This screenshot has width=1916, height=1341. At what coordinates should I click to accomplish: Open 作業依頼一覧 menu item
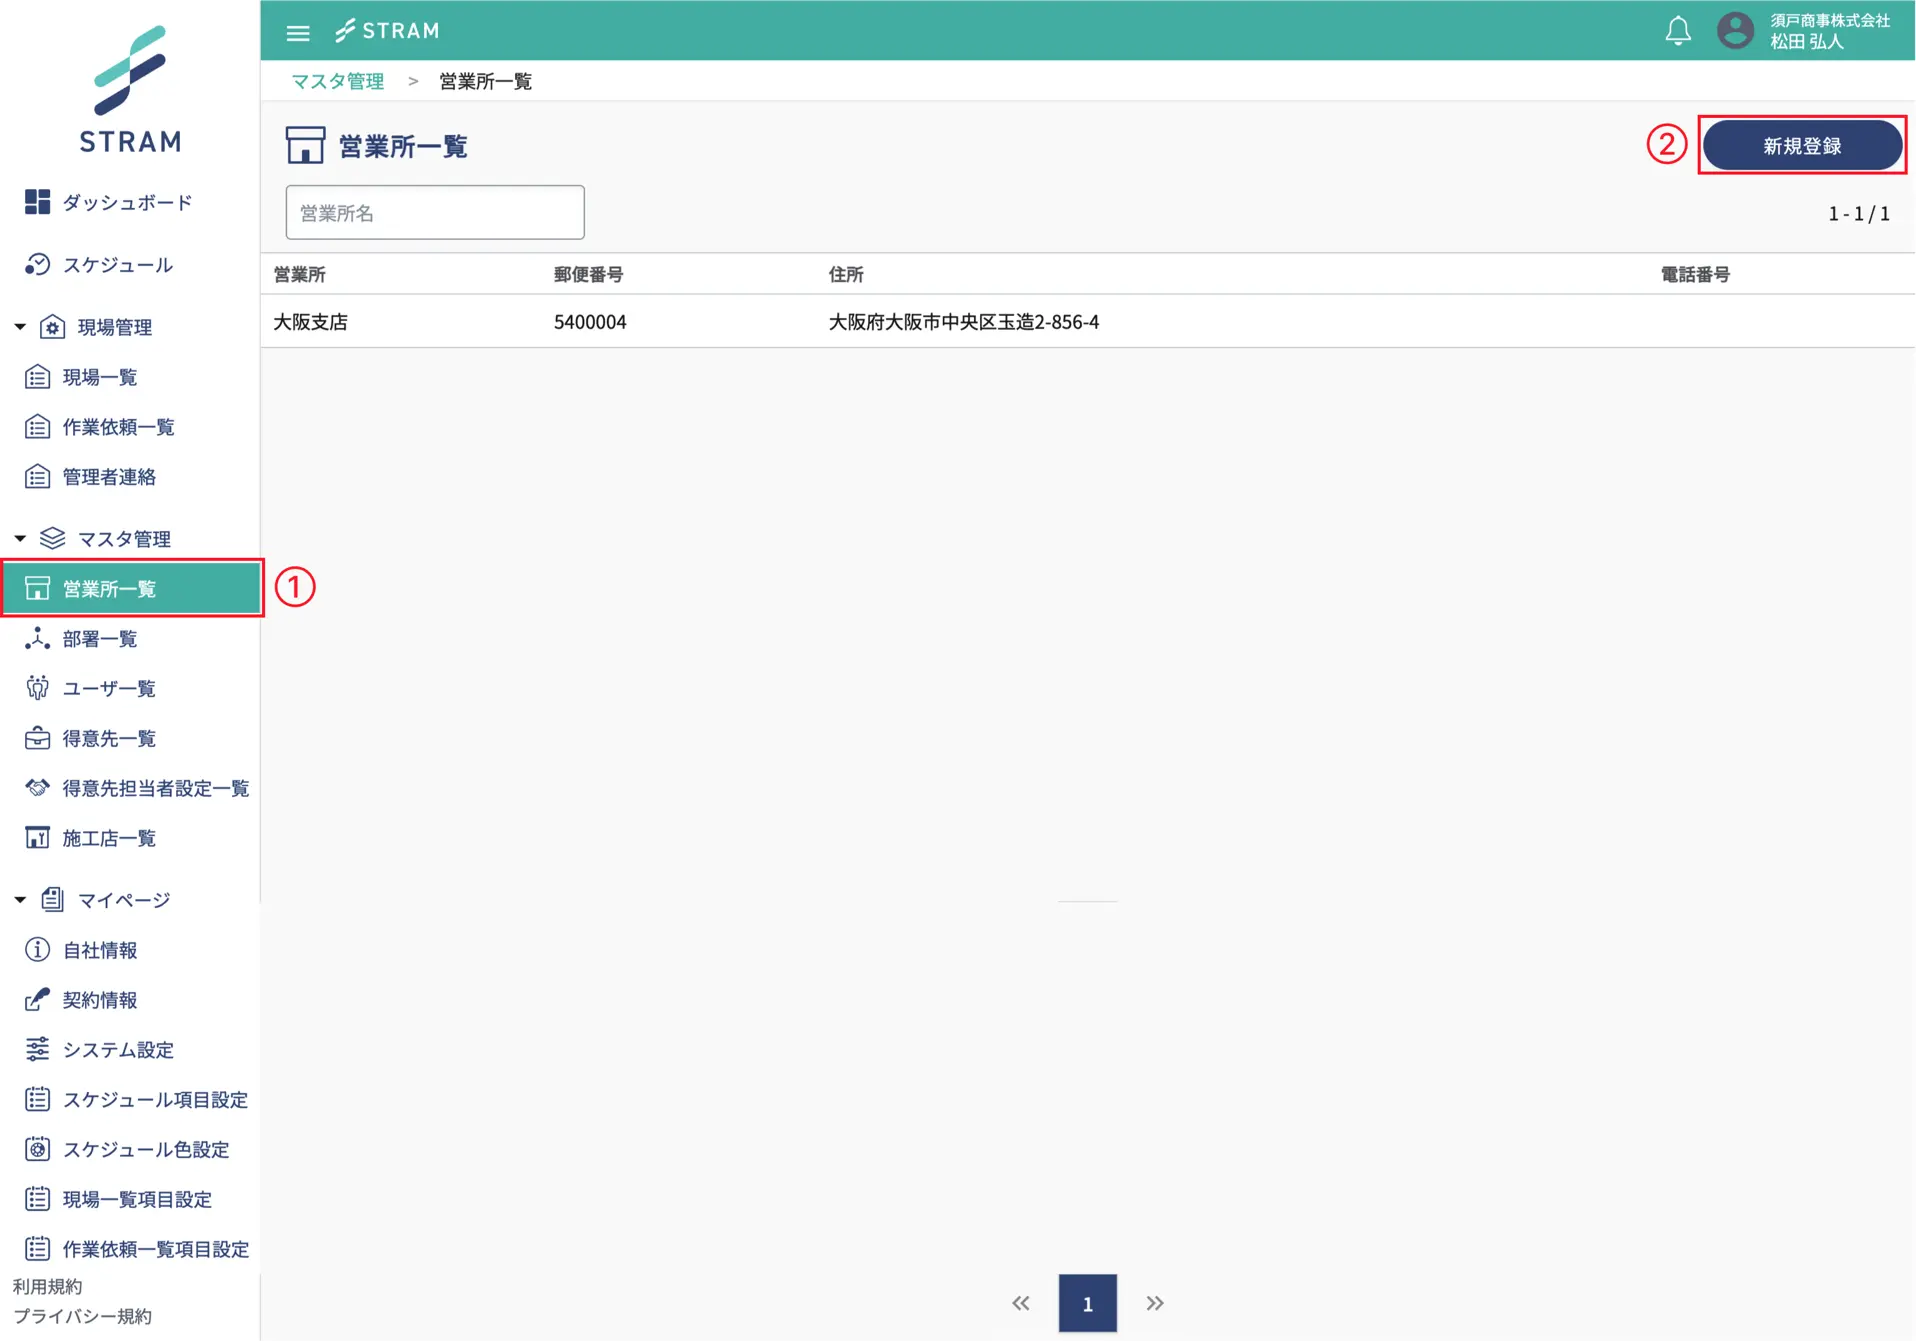point(118,427)
